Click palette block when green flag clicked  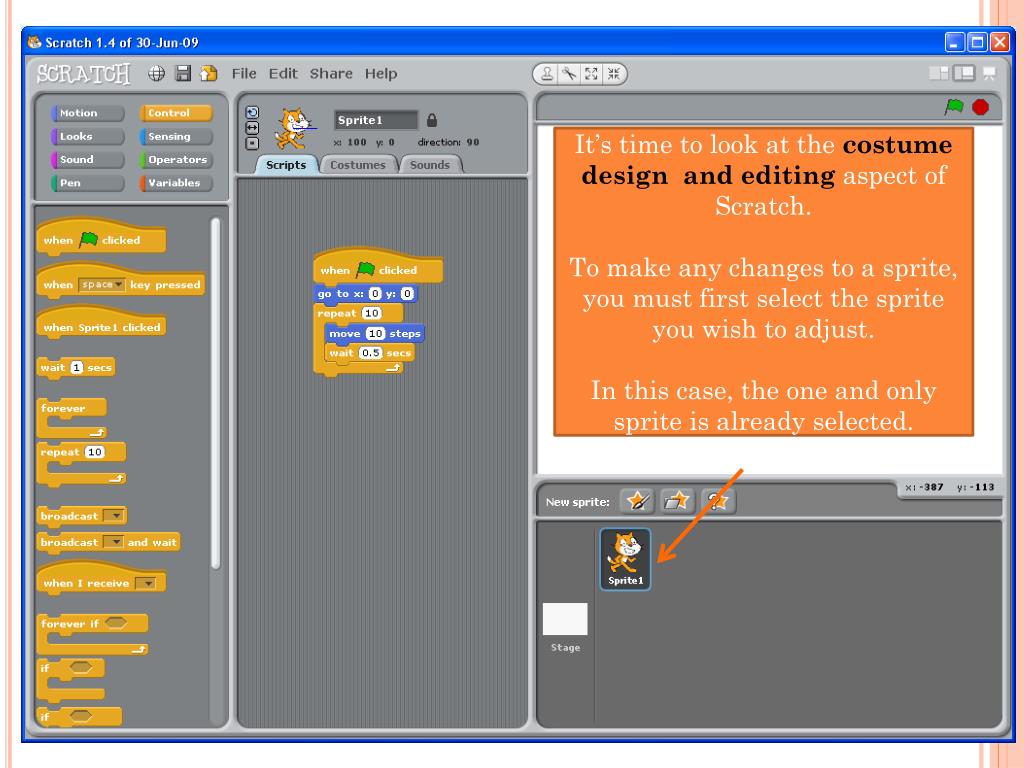(101, 236)
